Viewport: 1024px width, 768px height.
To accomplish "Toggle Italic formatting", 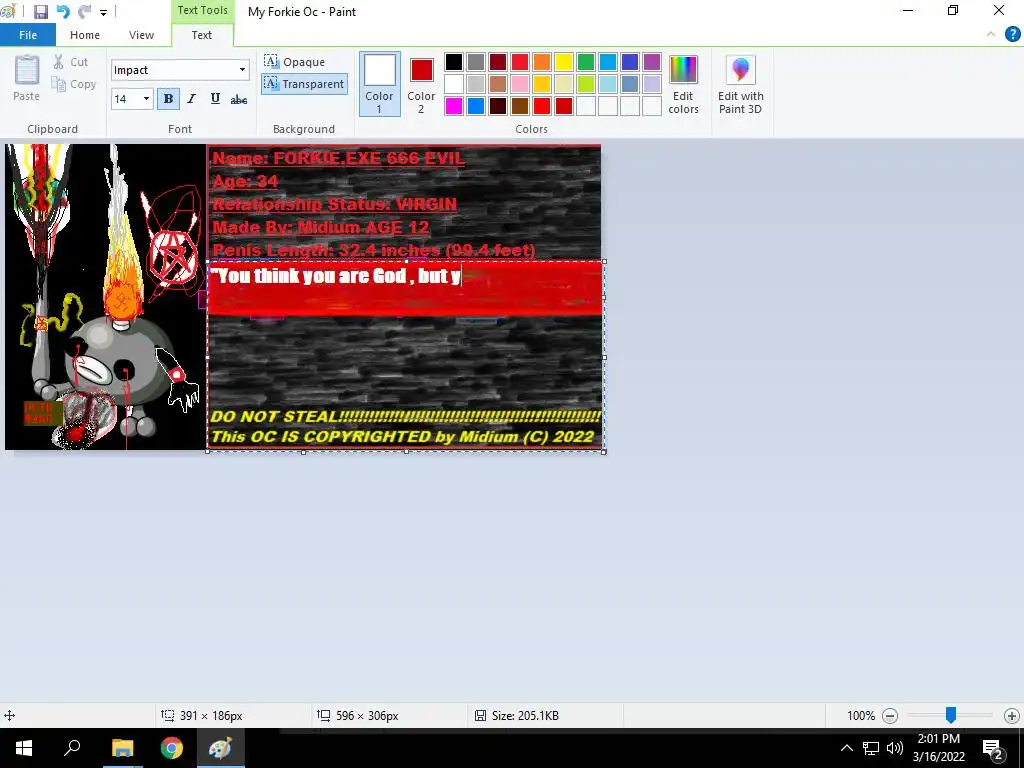I will pos(191,99).
